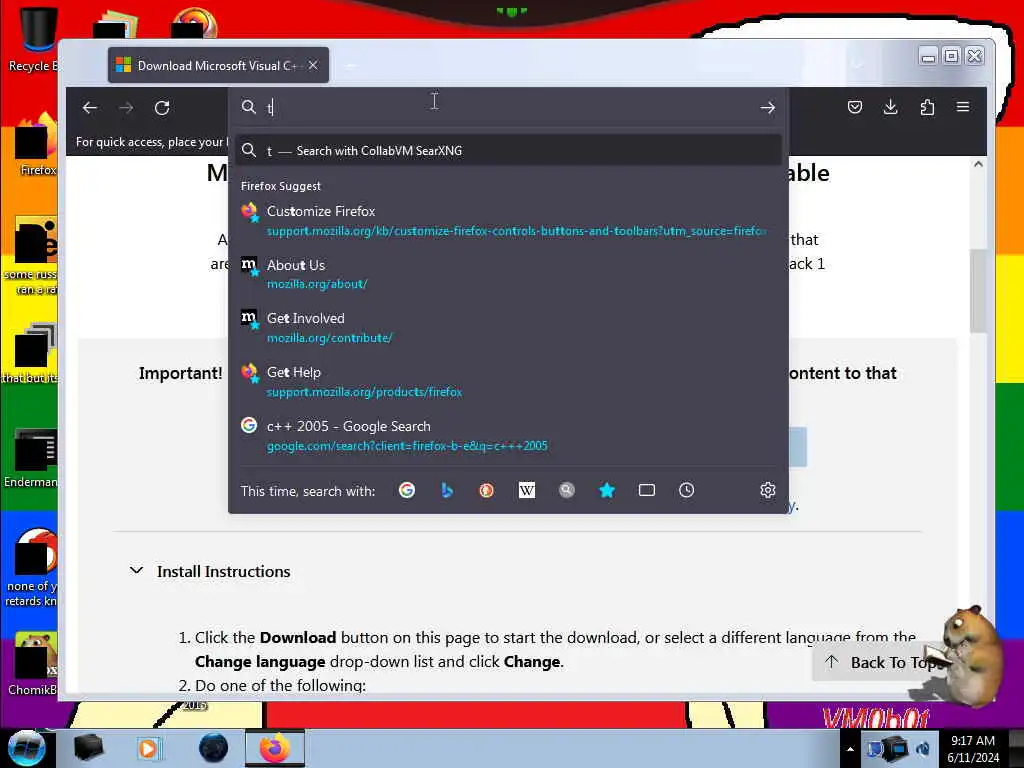This screenshot has width=1024, height=768.
Task: Search this time with DuckDuckGo icon
Action: click(x=487, y=490)
